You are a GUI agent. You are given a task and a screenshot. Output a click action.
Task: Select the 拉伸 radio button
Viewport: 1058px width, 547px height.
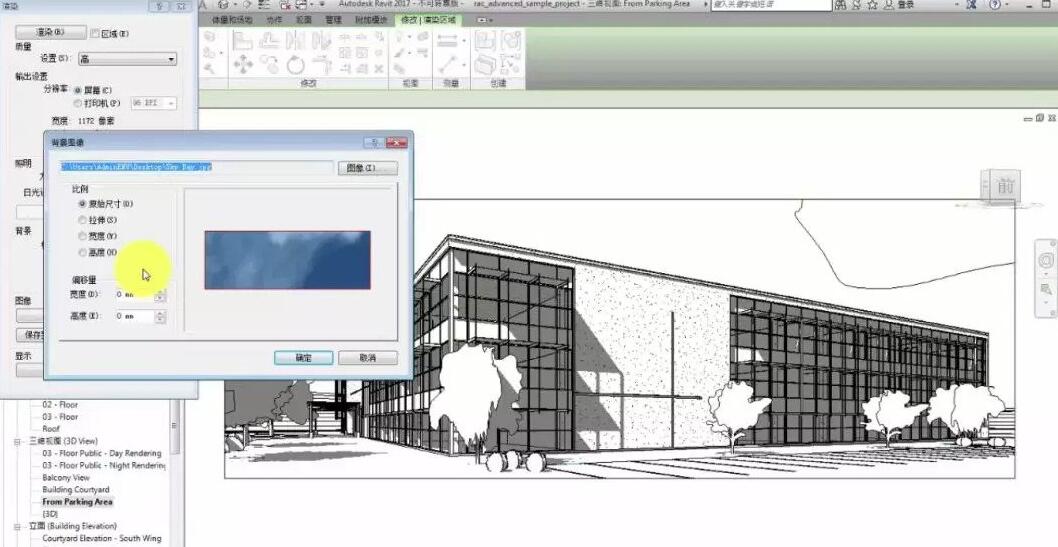pyautogui.click(x=83, y=220)
